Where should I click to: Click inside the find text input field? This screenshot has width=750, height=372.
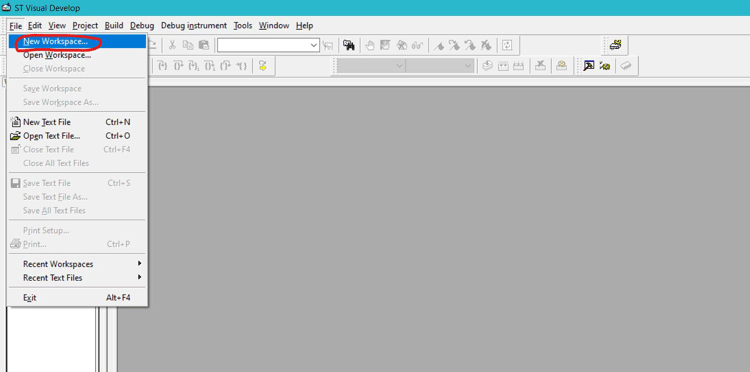(x=263, y=45)
